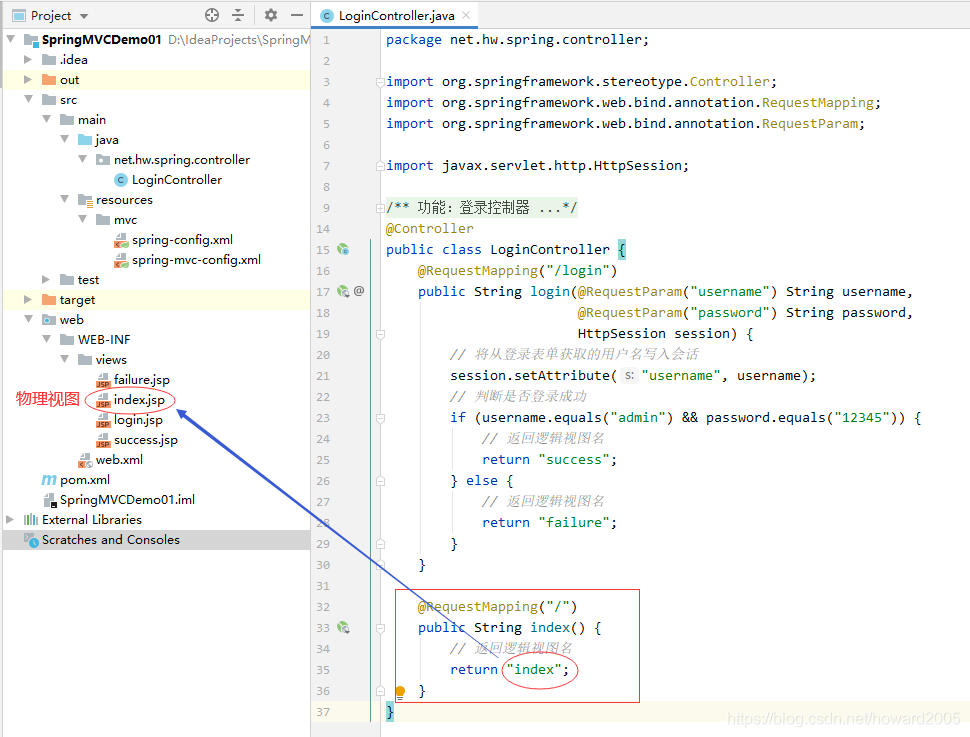The width and height of the screenshot is (970, 737).
Task: Click Spring gutter icon on line 33
Action: click(343, 627)
